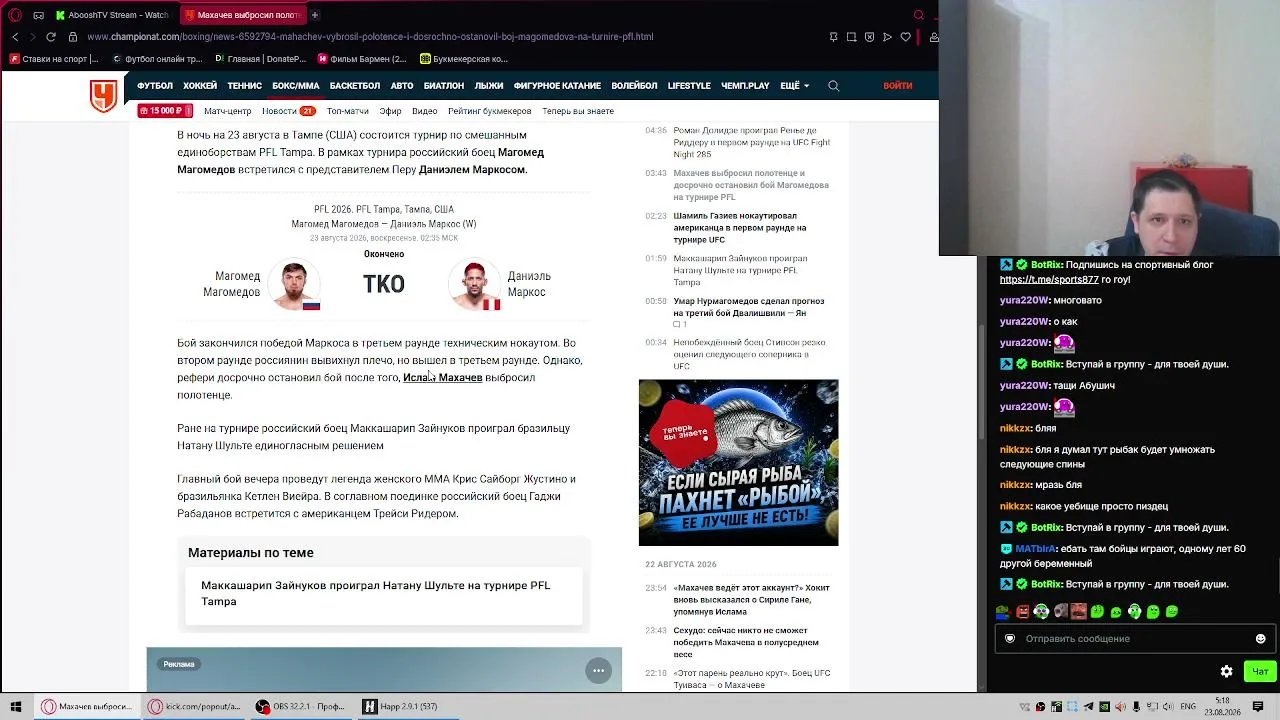The image size is (1280, 720).
Task: Open chat settings gear
Action: click(1227, 671)
